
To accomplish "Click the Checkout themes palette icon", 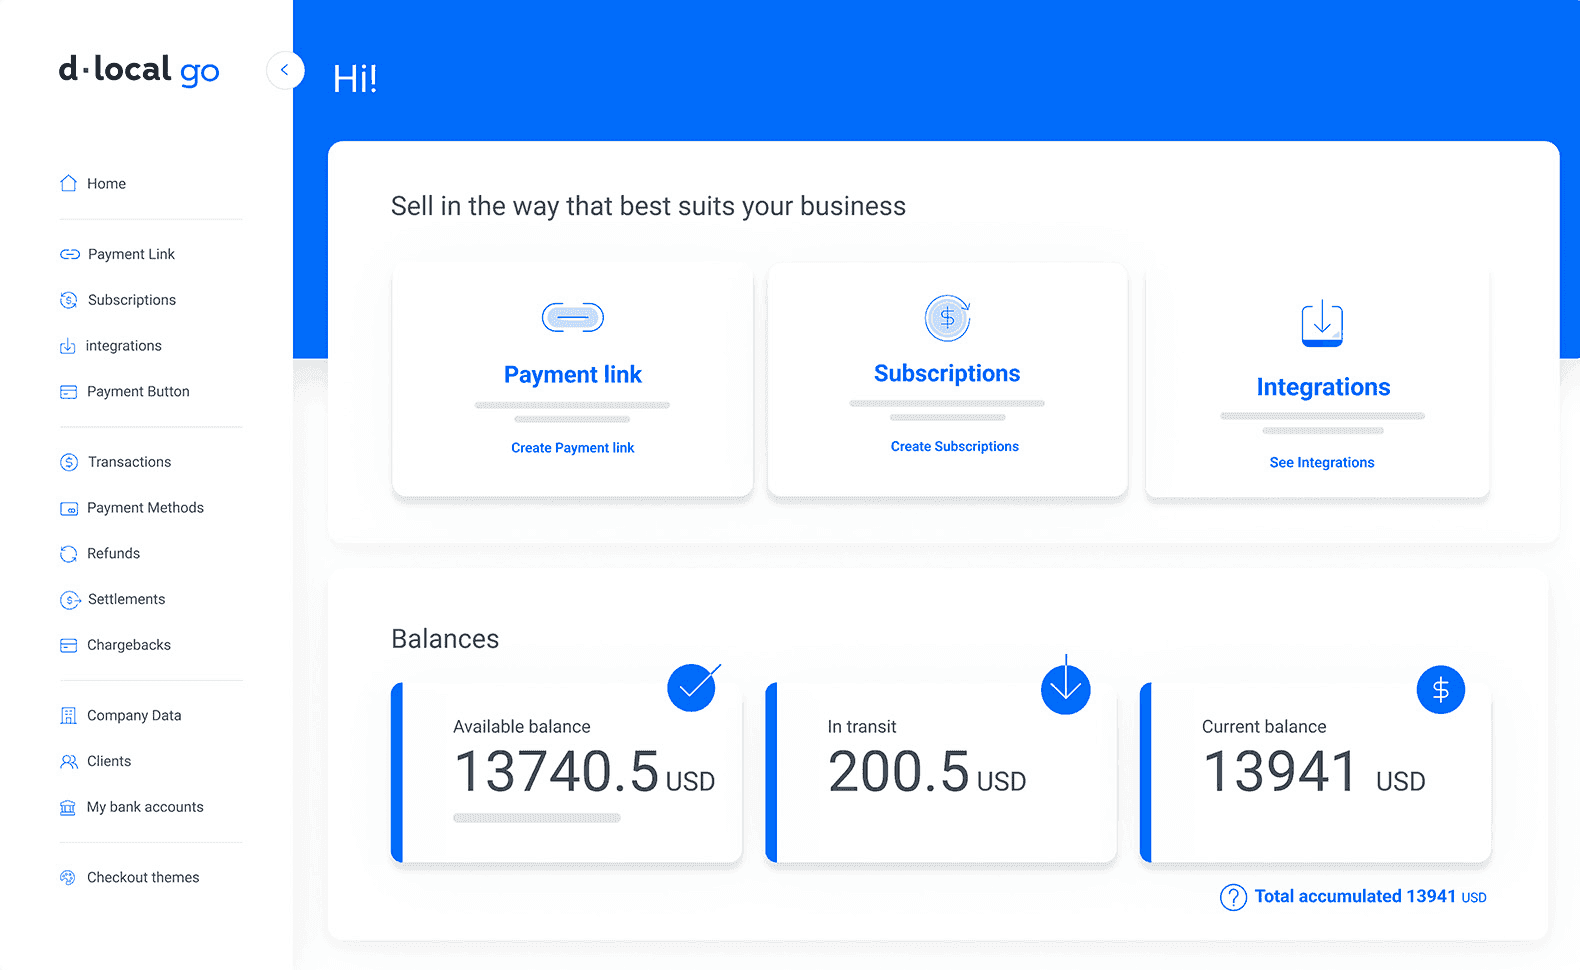I will click(67, 878).
